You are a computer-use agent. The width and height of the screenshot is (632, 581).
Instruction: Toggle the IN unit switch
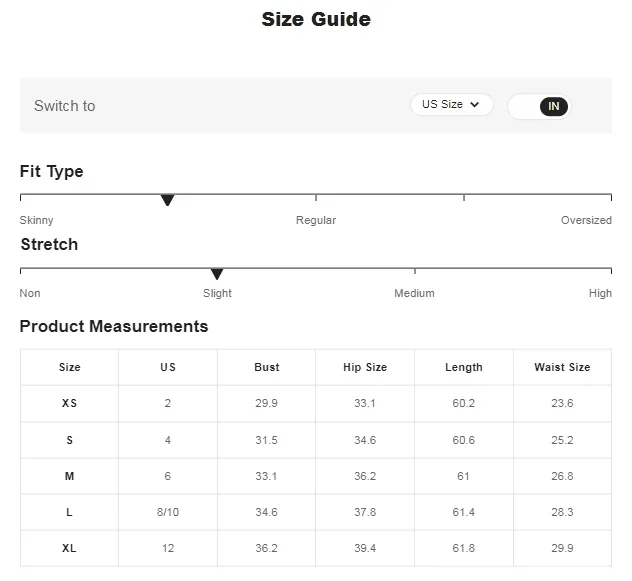[x=539, y=106]
